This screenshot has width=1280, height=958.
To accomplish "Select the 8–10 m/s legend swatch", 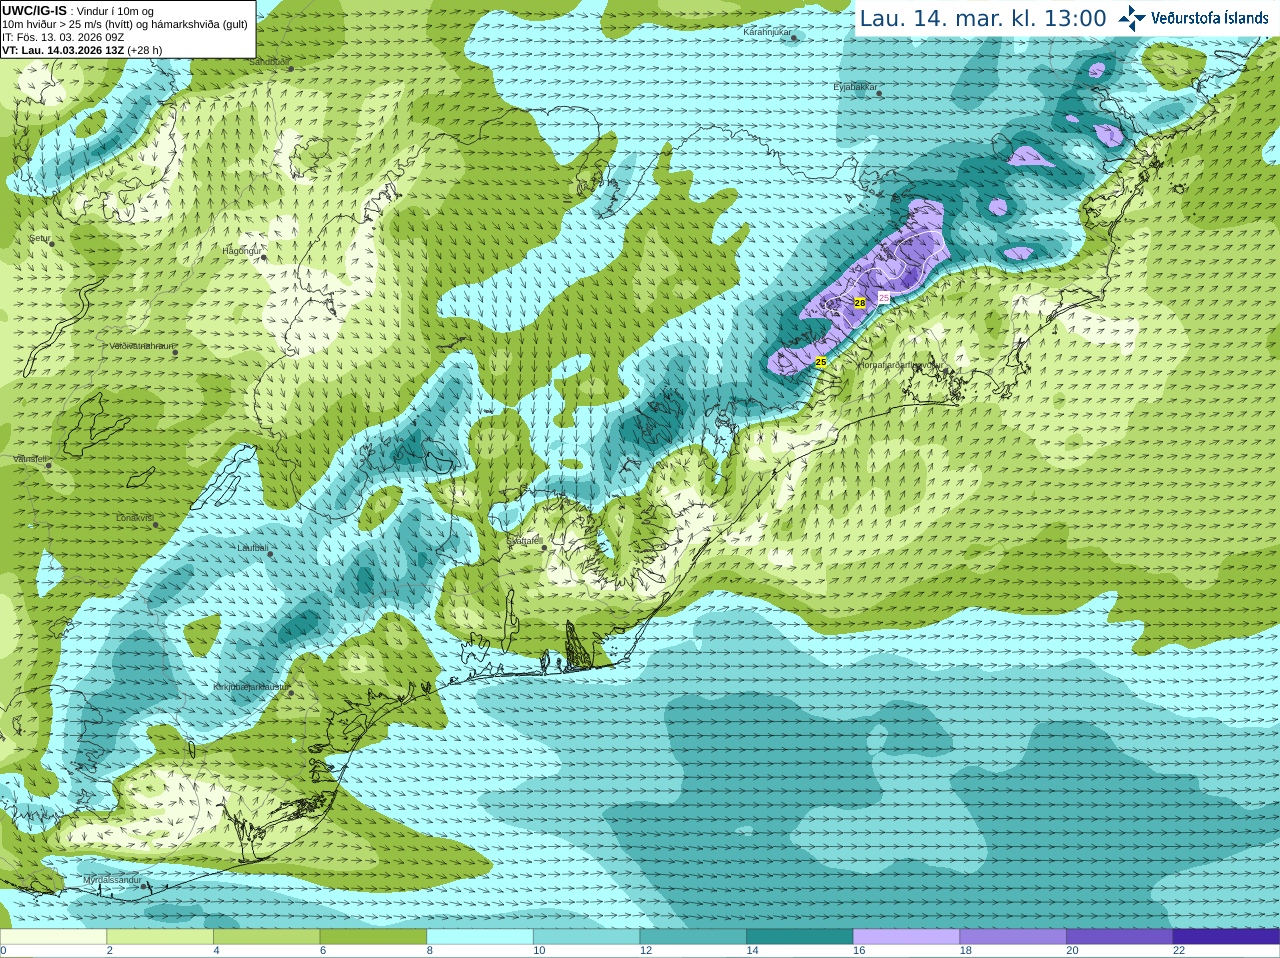I will click(x=480, y=937).
